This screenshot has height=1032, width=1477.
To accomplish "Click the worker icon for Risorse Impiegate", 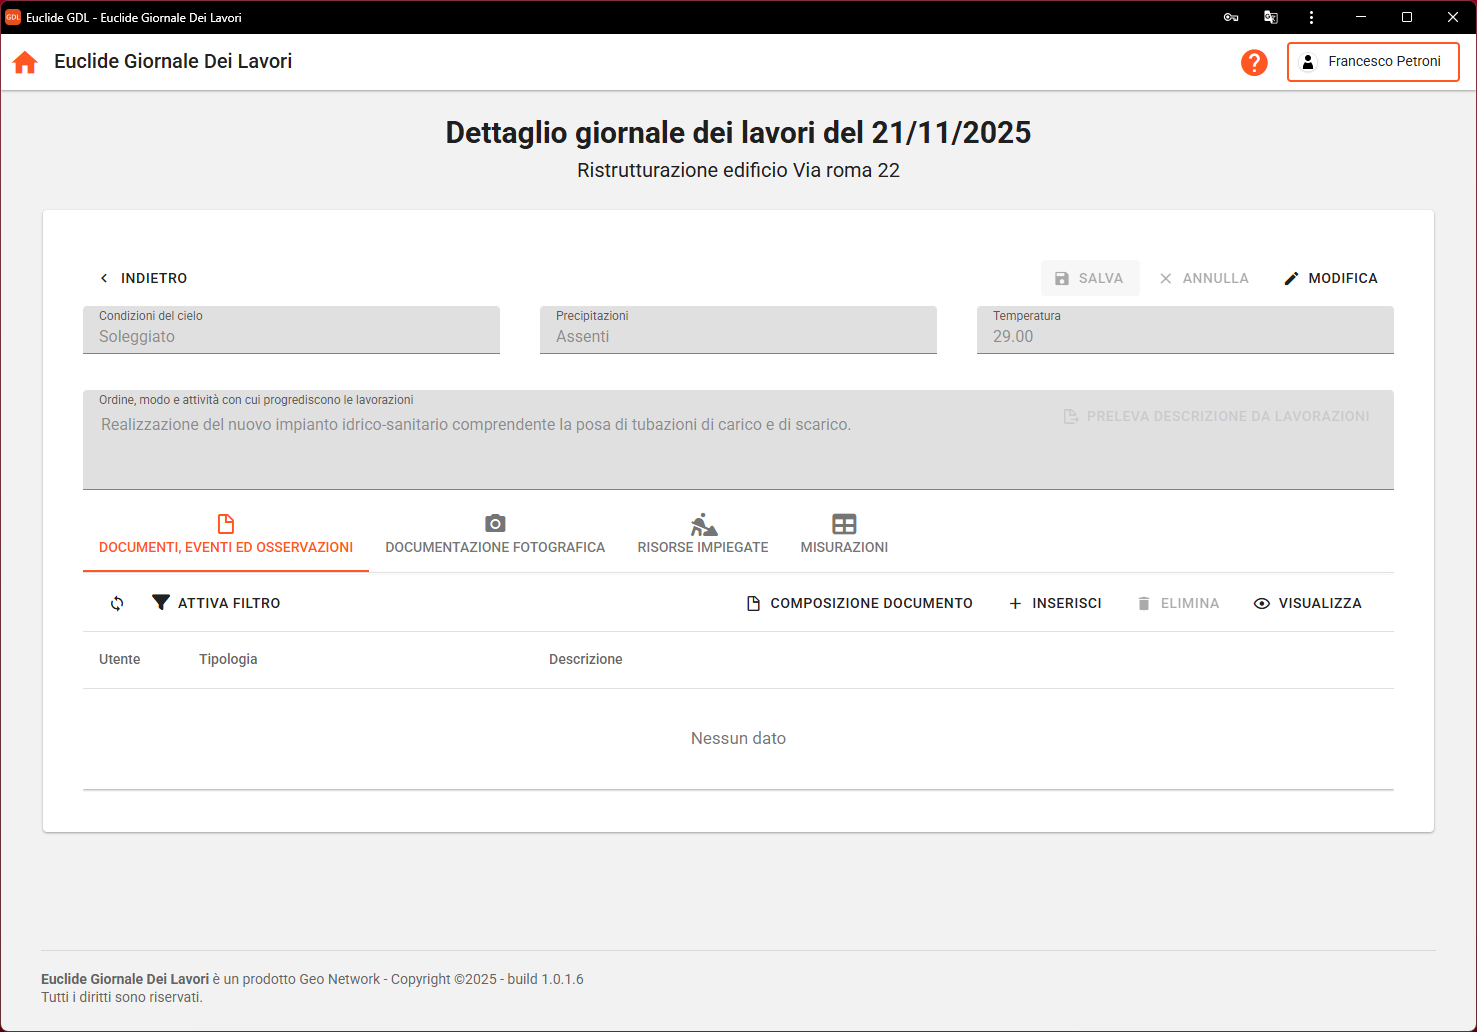I will [x=704, y=524].
